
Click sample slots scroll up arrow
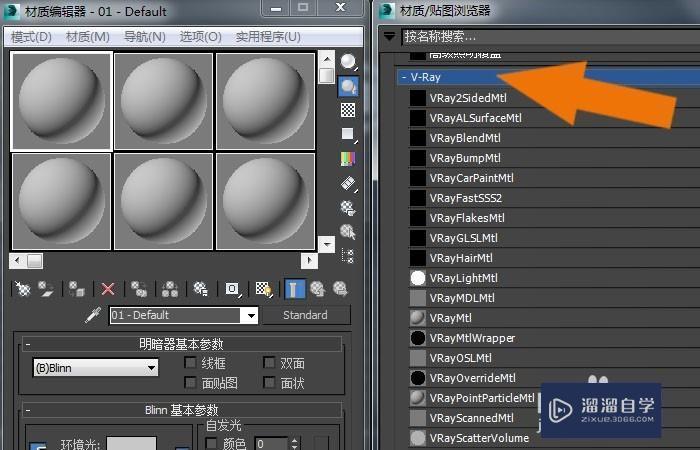pos(327,59)
